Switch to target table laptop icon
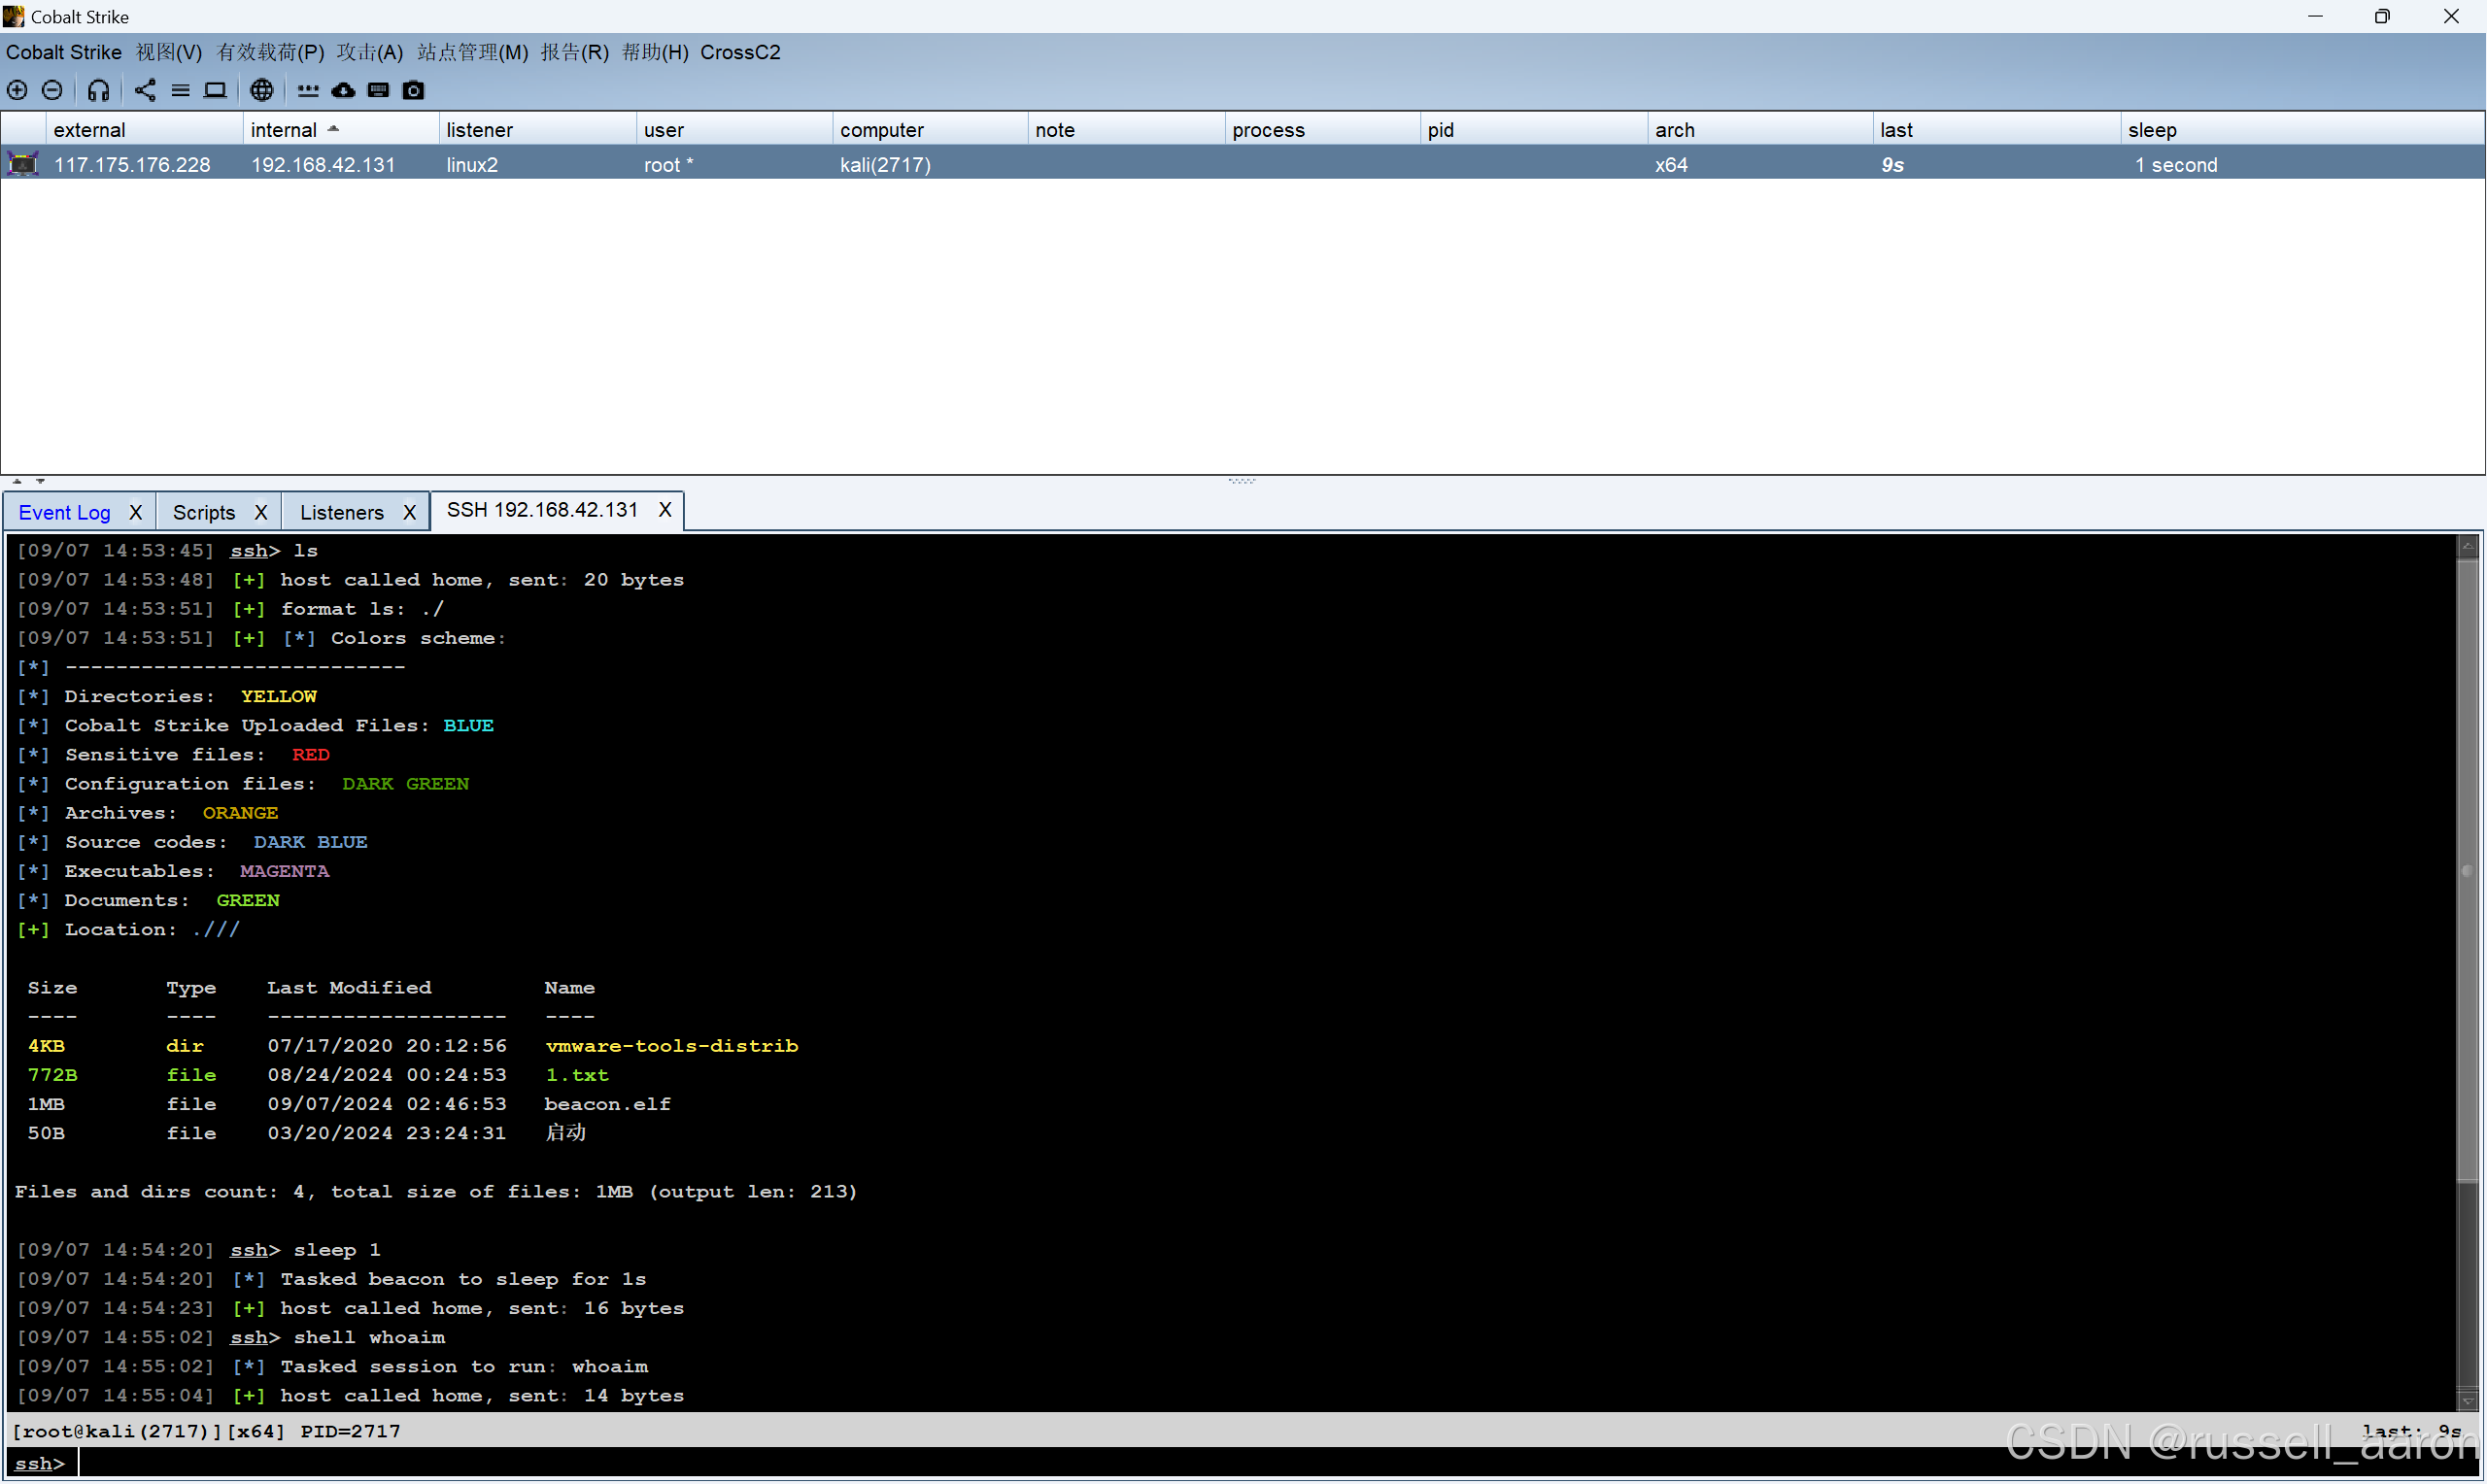Viewport: 2487px width, 1484px height. pos(215,90)
